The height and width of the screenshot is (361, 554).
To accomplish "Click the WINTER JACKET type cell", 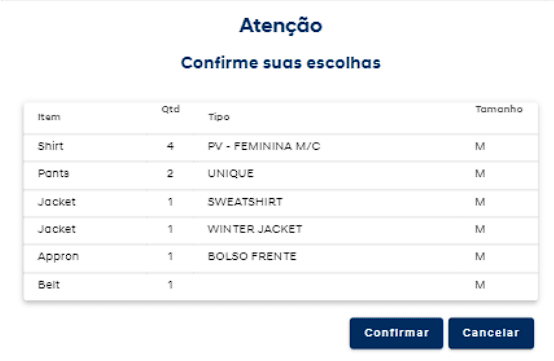I will click(255, 229).
